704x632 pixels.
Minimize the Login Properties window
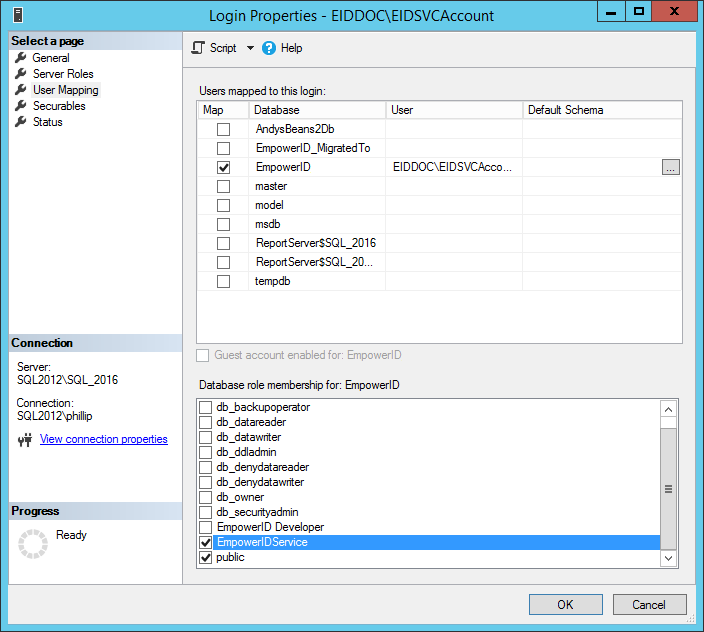point(611,12)
